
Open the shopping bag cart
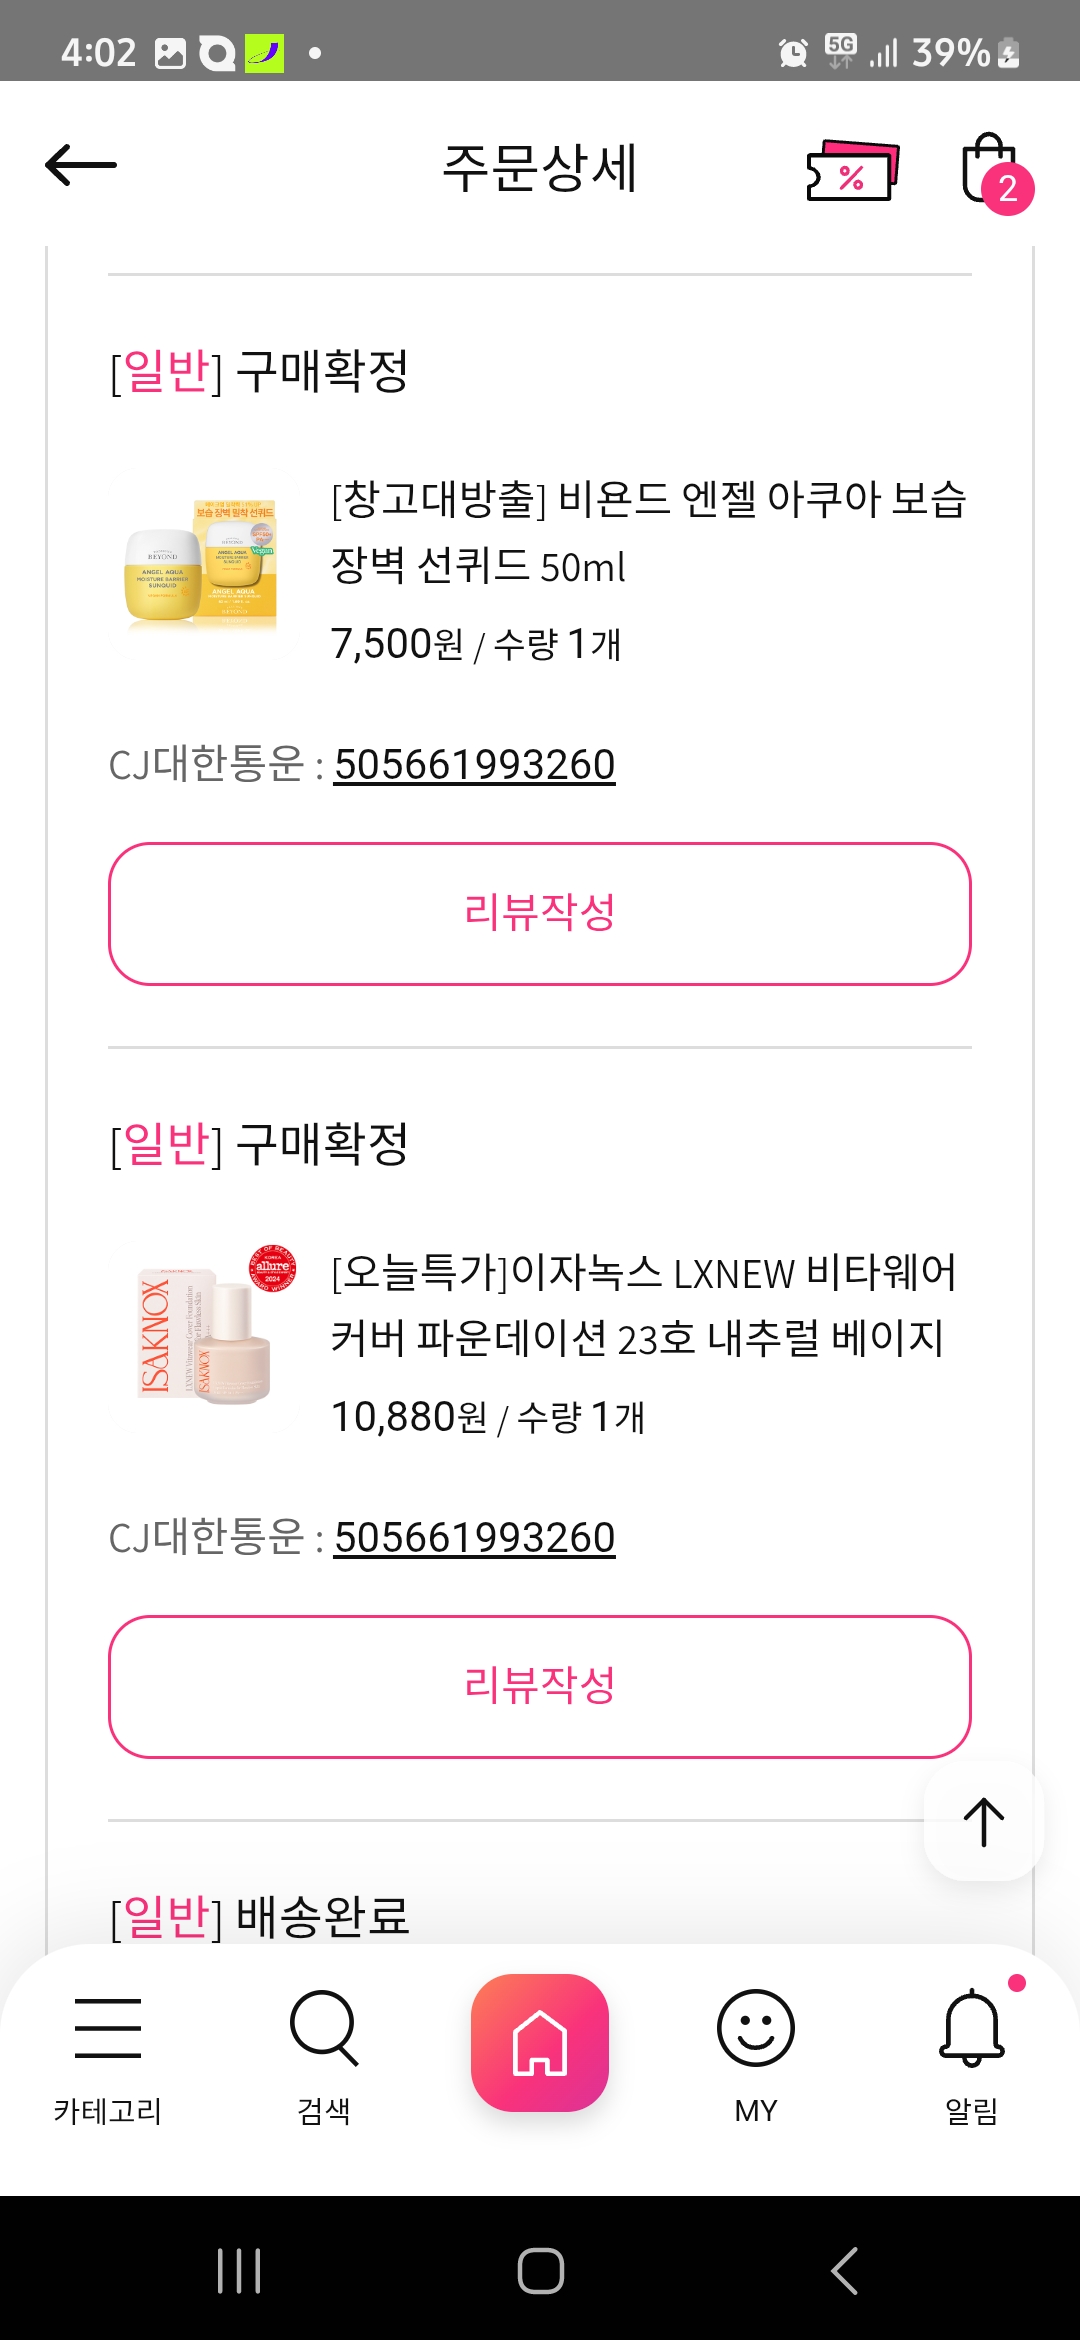[992, 172]
